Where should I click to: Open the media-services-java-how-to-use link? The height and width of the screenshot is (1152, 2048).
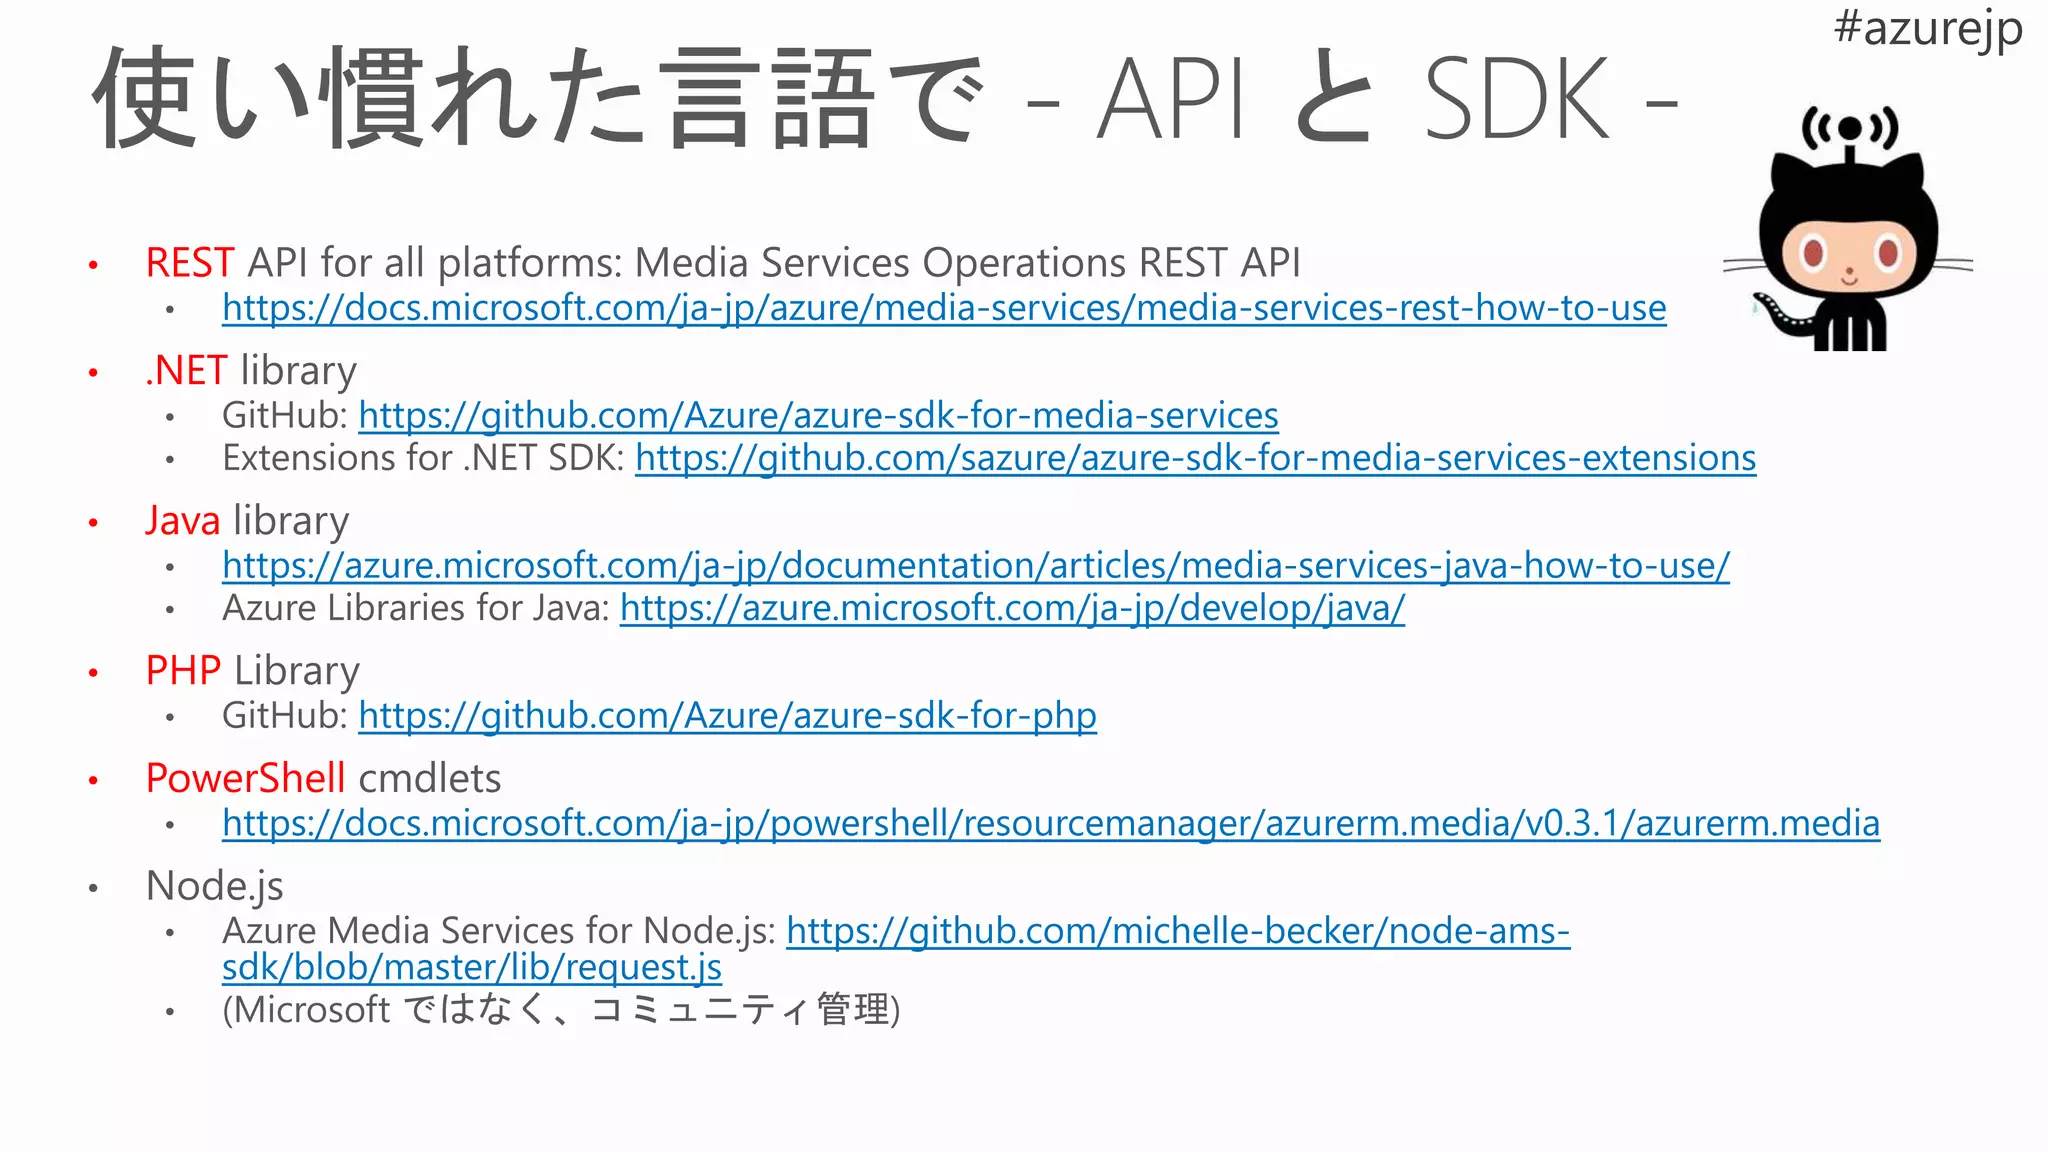975,566
